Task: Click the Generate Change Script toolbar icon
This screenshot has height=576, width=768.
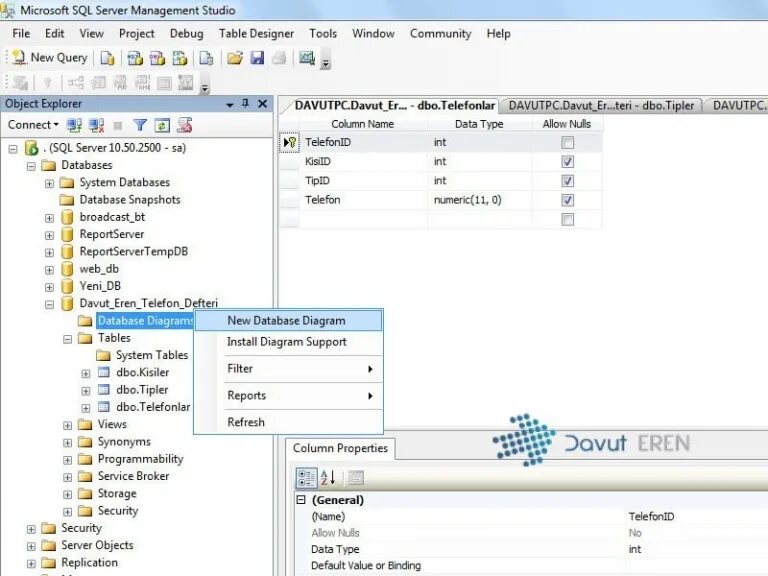Action: click(20, 83)
